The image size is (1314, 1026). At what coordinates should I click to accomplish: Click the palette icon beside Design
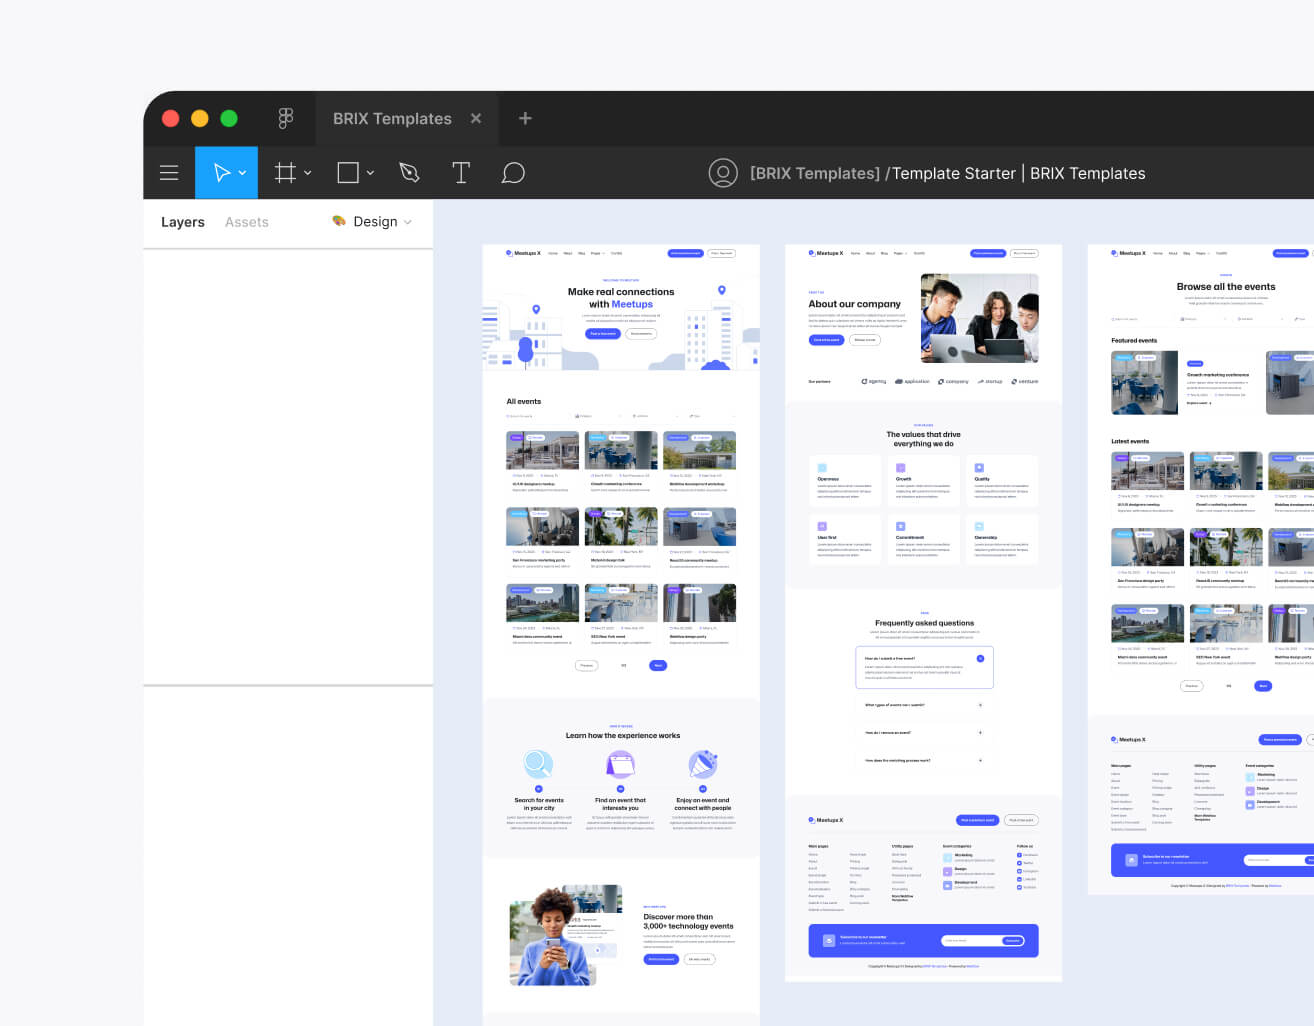[338, 221]
